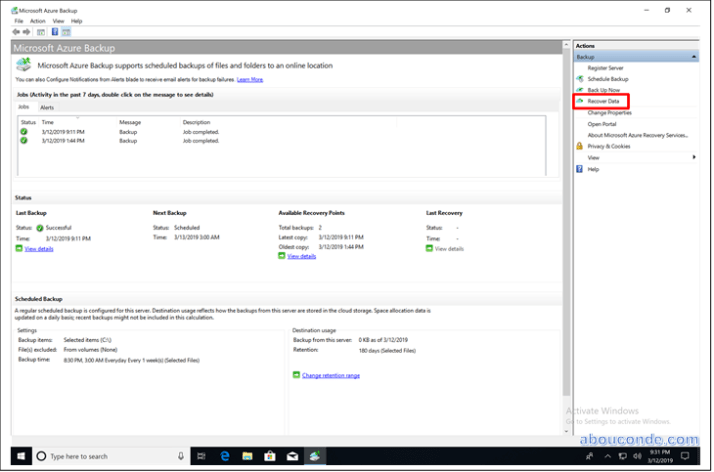Viewport: 714px width, 472px height.
Task: Click the blue Help icon in toolbar
Action: pos(54,31)
